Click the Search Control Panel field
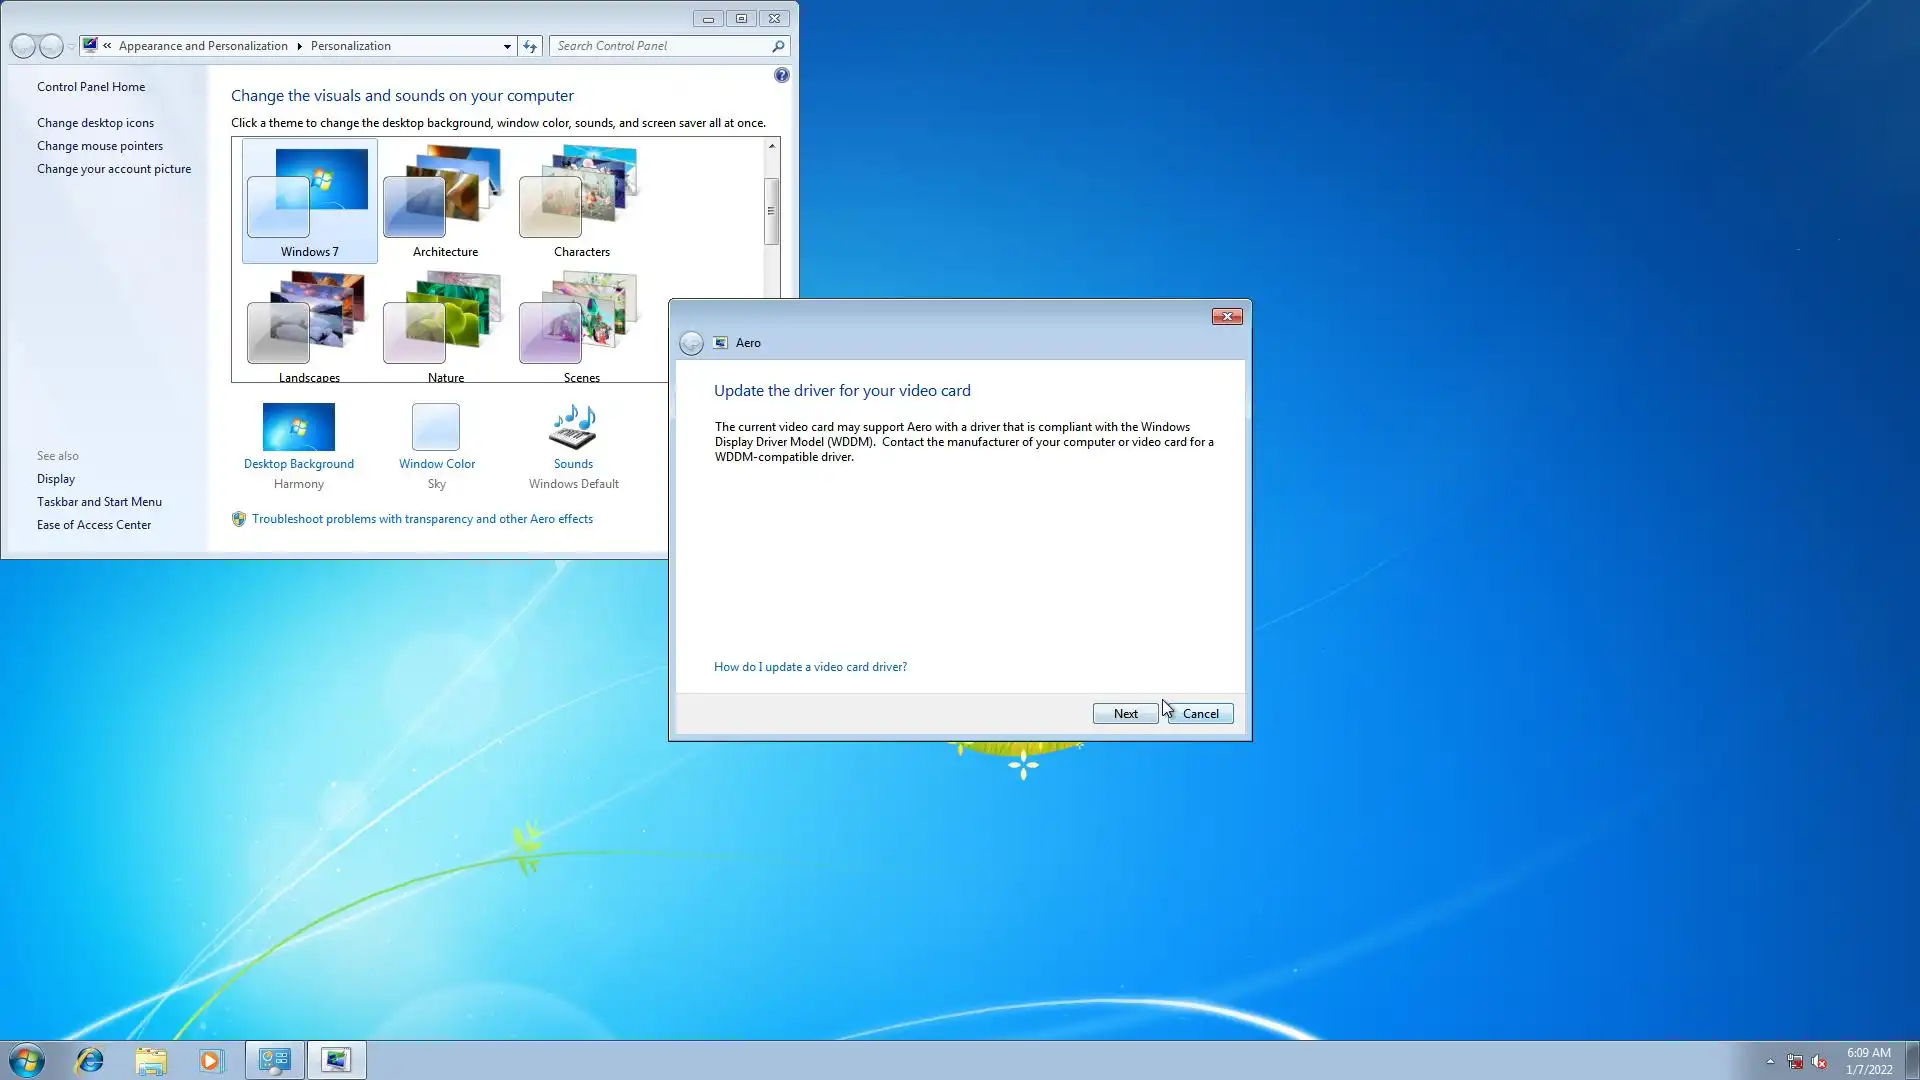This screenshot has height=1080, width=1920. pos(660,46)
